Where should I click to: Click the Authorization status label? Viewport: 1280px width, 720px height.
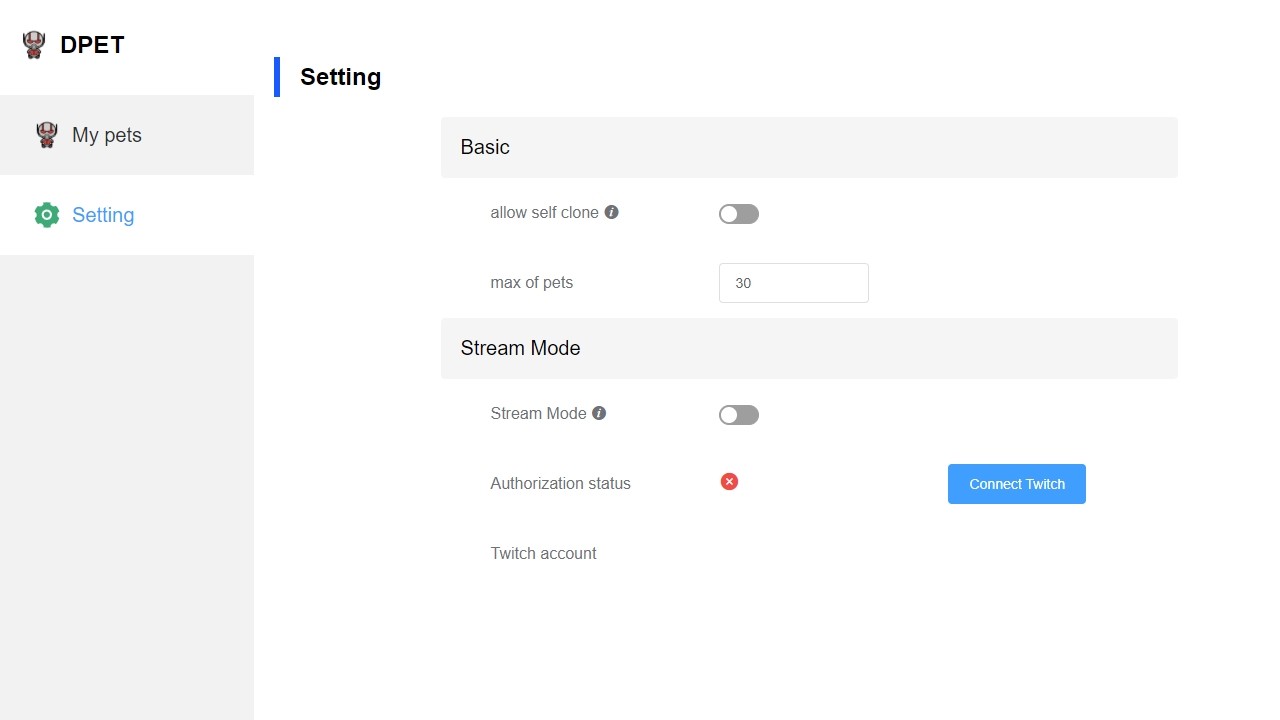[560, 483]
